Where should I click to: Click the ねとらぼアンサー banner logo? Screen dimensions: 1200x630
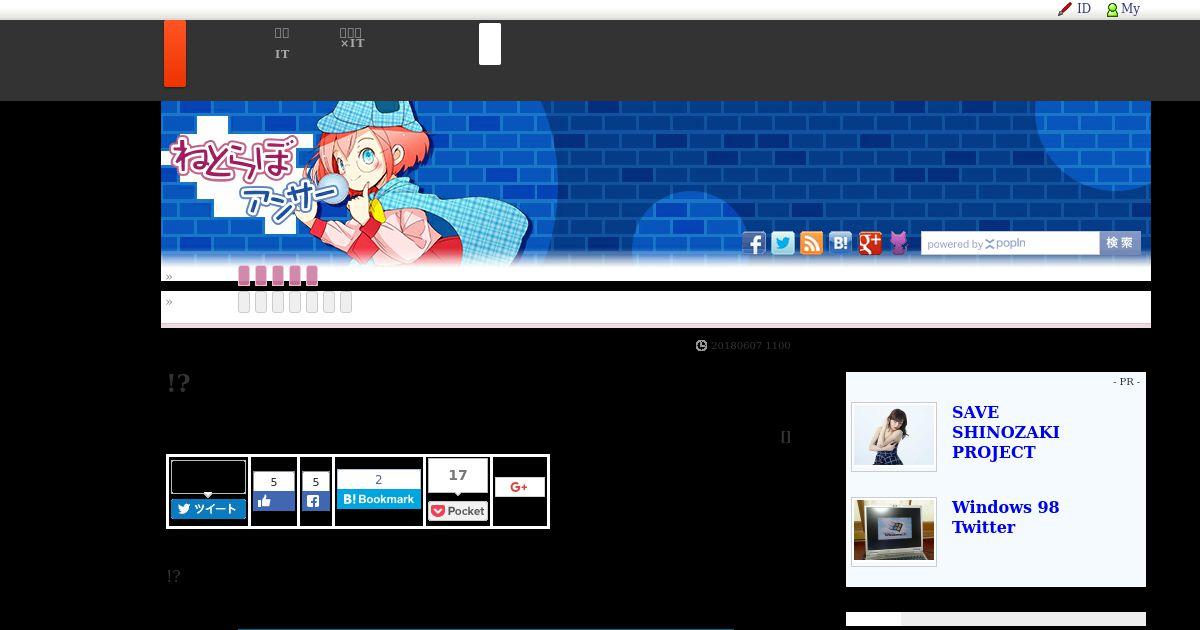point(257,178)
